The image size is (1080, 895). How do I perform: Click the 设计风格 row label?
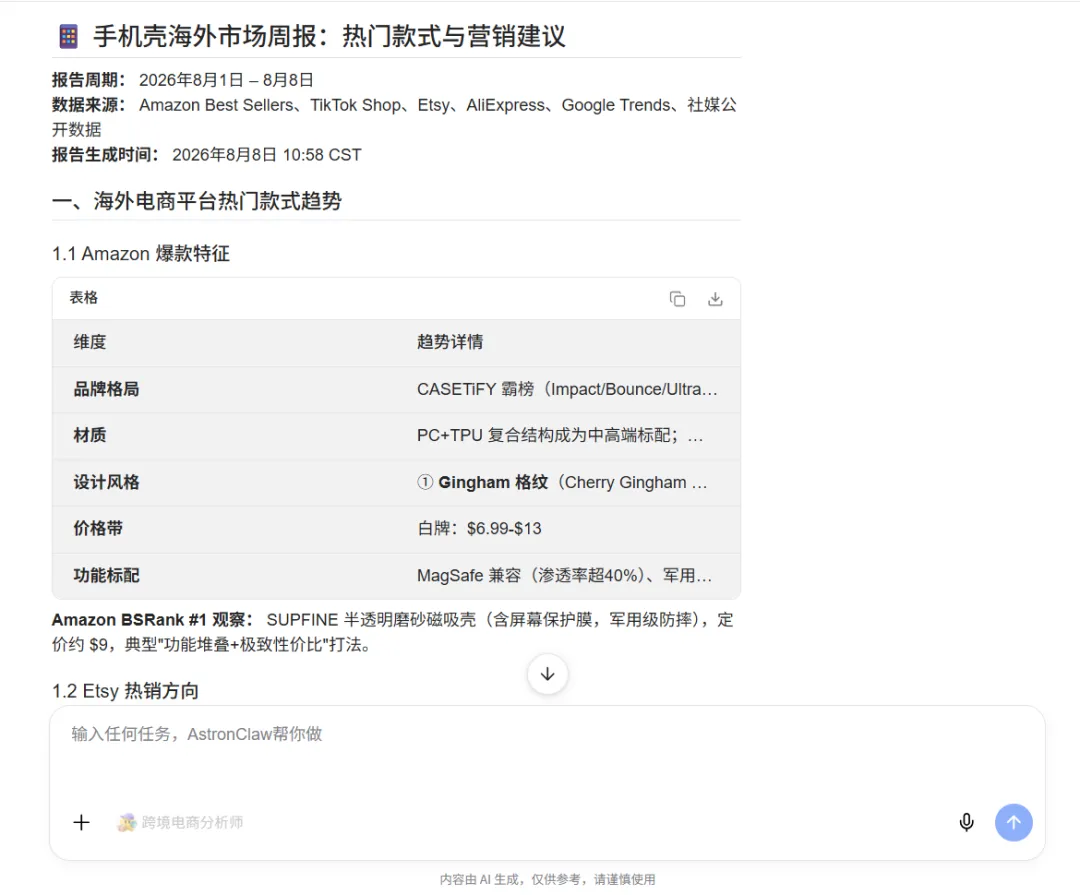(x=106, y=482)
